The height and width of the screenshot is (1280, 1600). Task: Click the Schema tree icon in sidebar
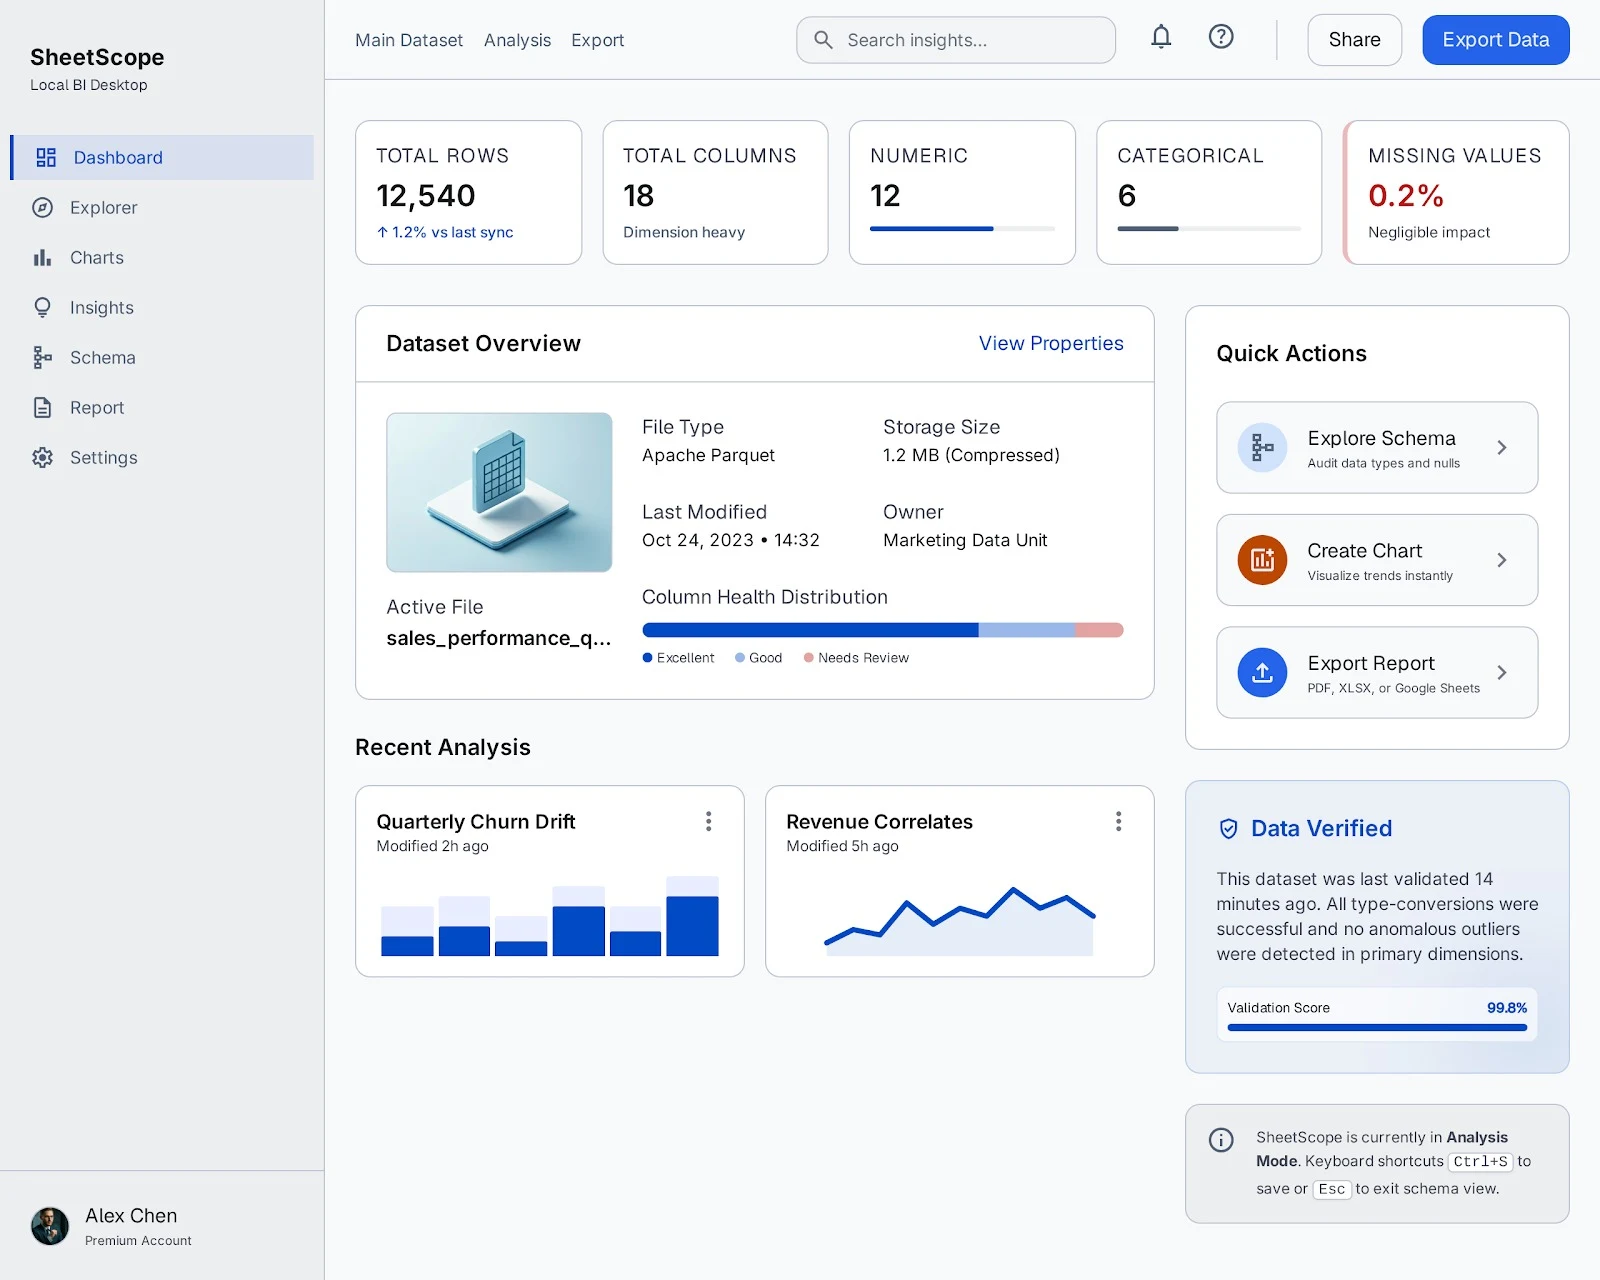point(42,358)
